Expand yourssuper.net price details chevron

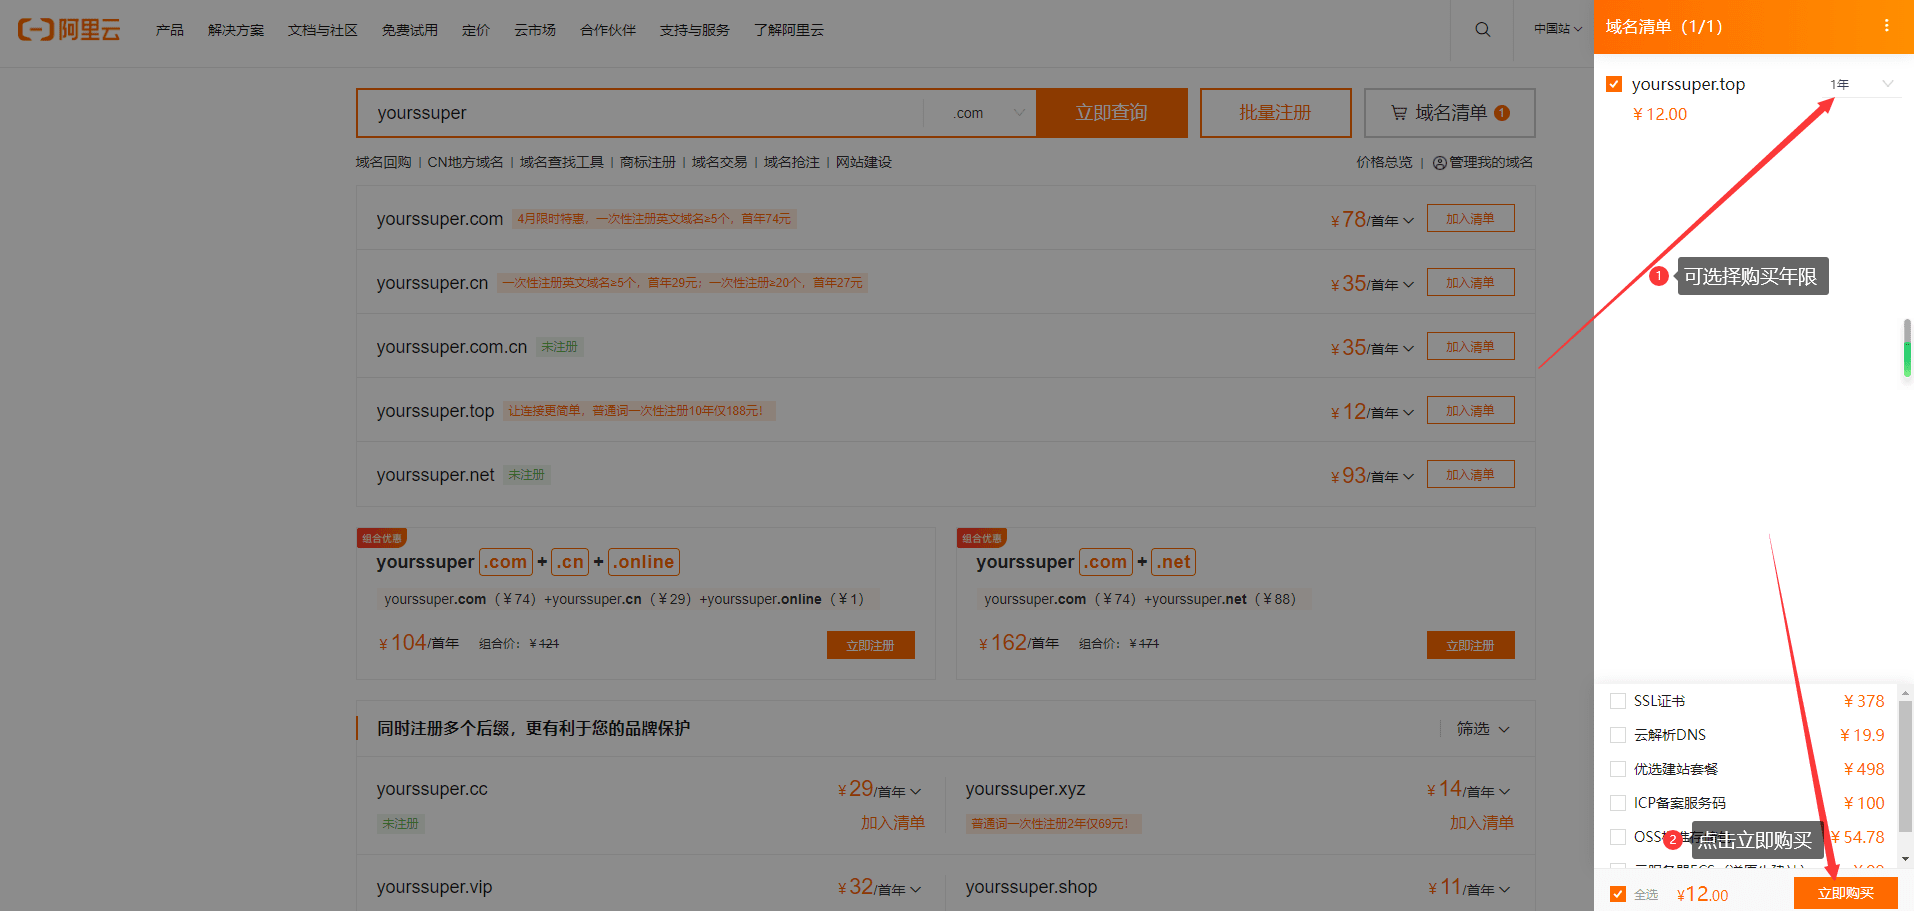pyautogui.click(x=1408, y=477)
